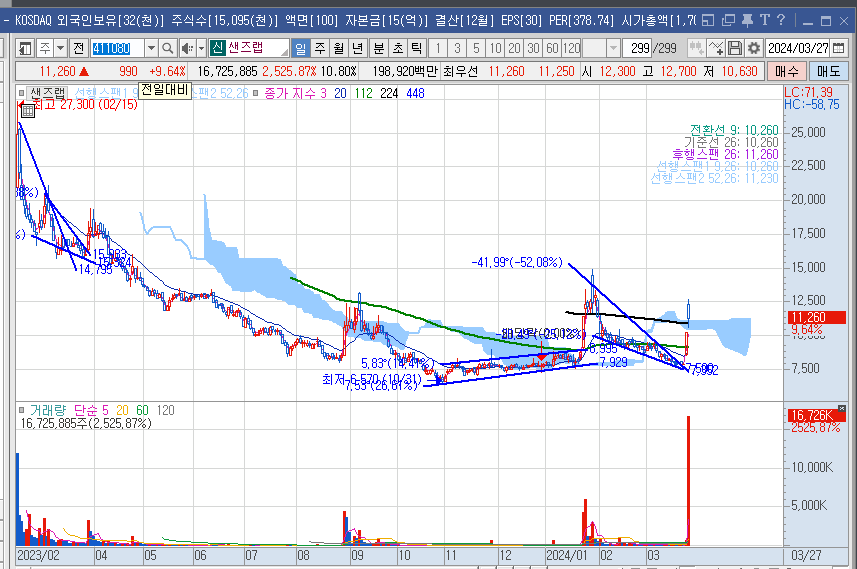Switch to the yearly (년) chart period

pos(357,49)
